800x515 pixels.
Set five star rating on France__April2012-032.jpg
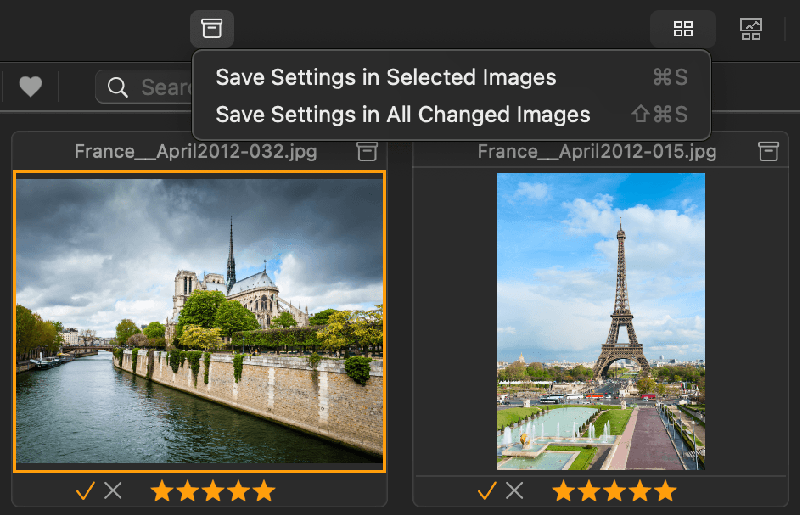pyautogui.click(x=264, y=491)
